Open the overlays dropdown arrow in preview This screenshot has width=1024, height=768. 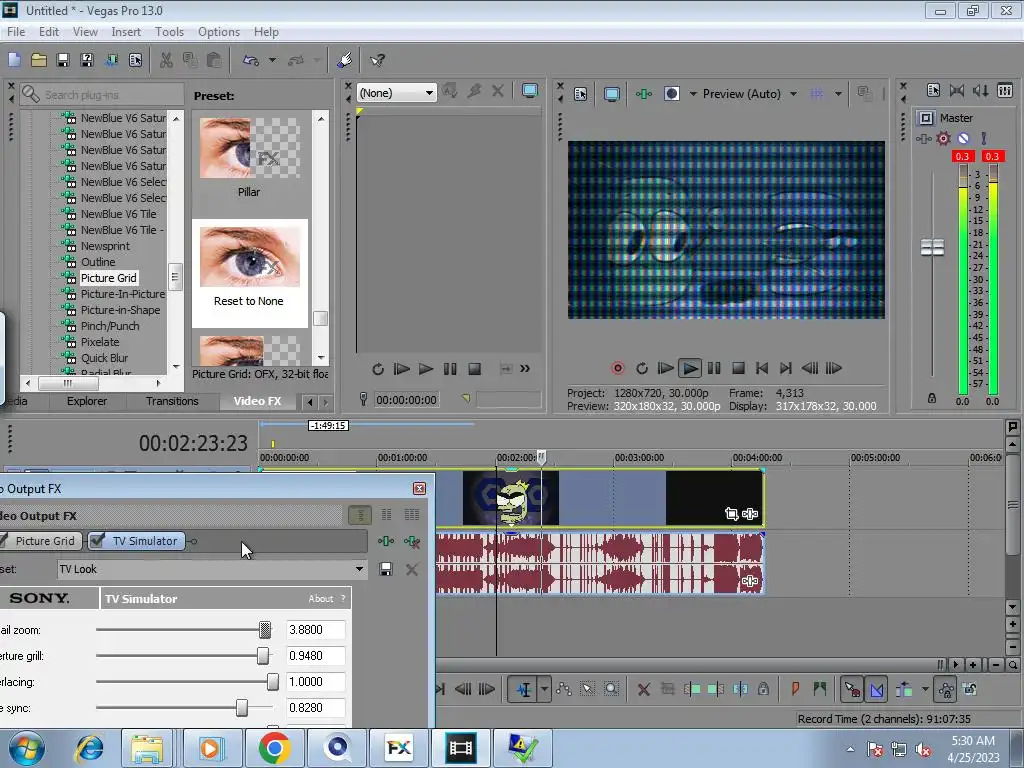[x=839, y=94]
